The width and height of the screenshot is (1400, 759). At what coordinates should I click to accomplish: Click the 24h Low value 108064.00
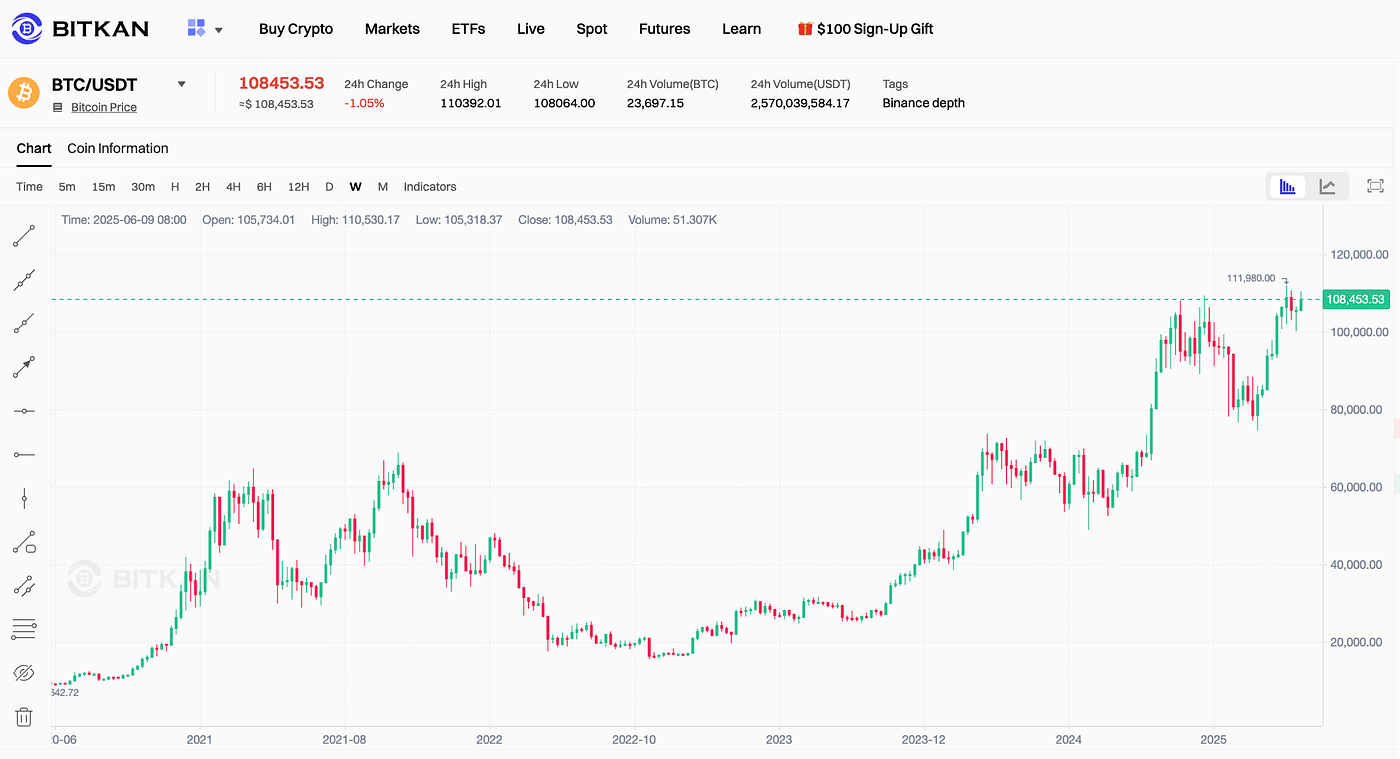564,103
